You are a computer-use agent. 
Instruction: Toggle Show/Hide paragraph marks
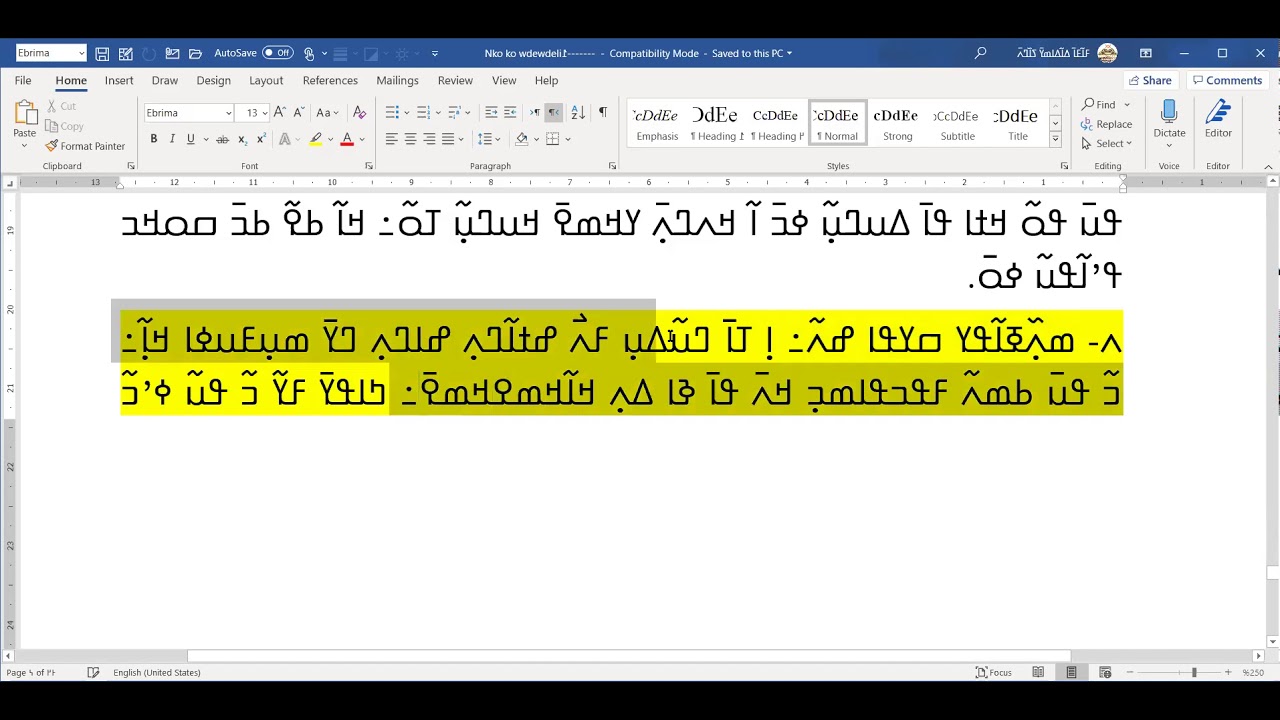click(x=602, y=113)
